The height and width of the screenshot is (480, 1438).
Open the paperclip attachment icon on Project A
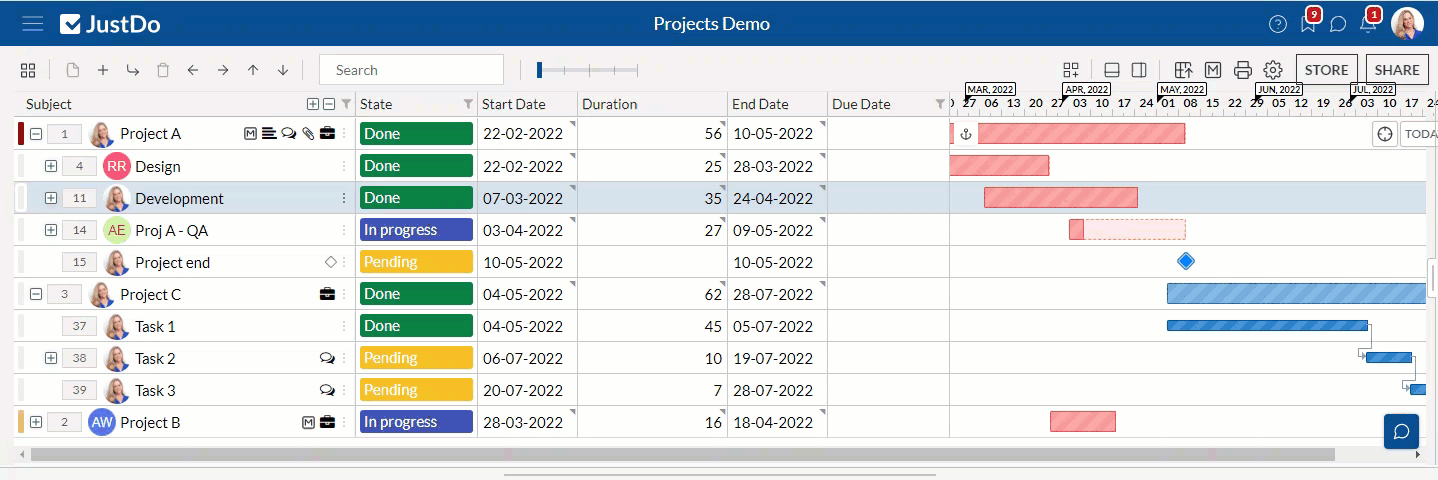[308, 134]
